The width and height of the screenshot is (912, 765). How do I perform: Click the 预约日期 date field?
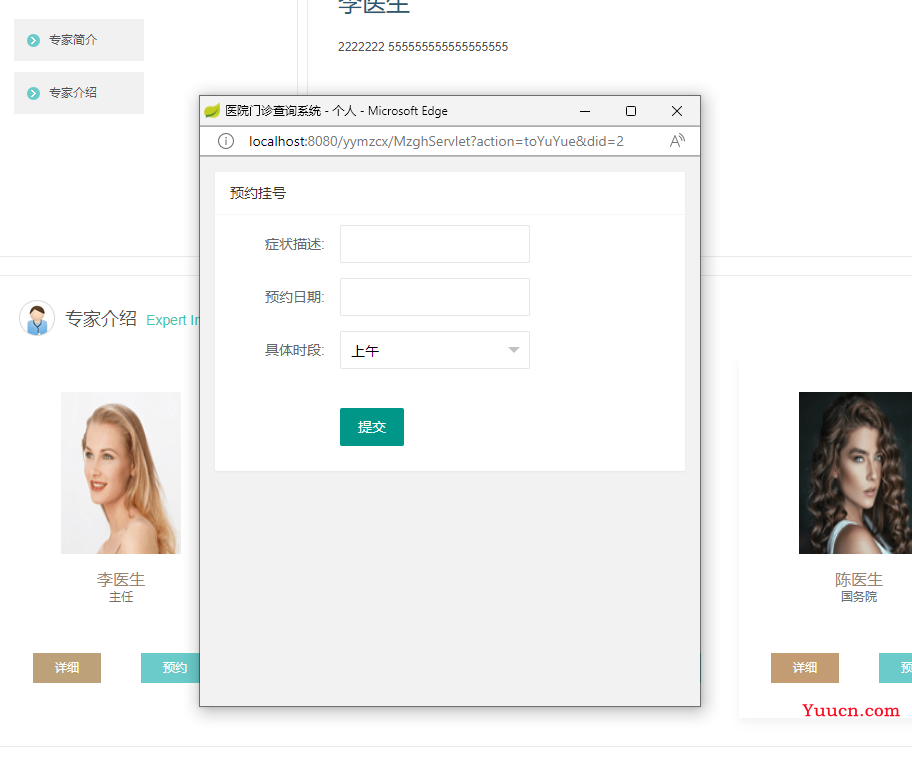[434, 297]
